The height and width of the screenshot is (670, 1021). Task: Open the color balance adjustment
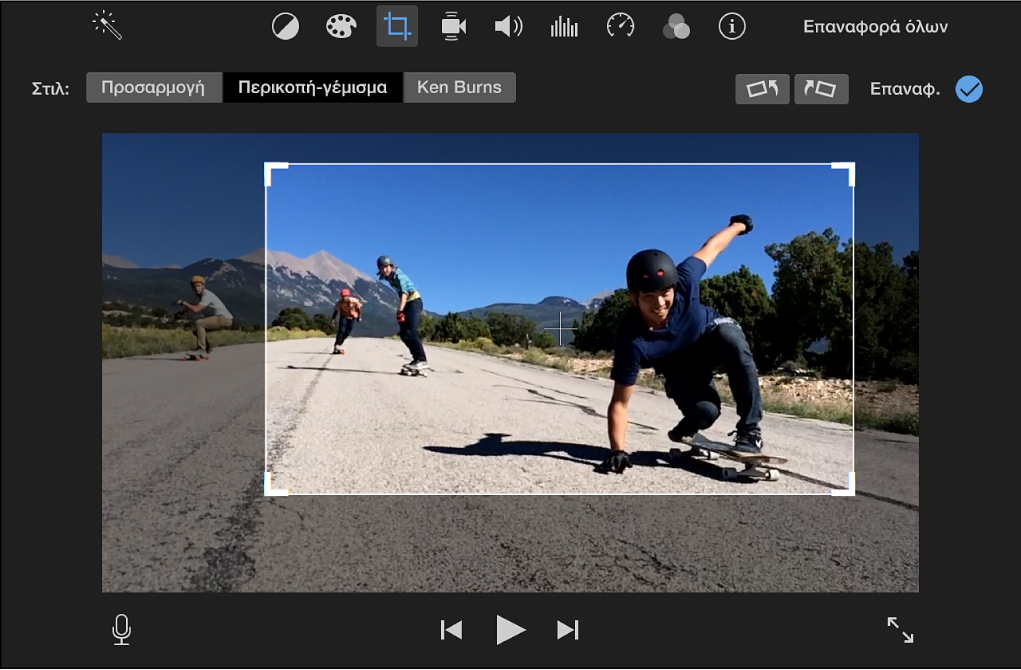coord(285,27)
